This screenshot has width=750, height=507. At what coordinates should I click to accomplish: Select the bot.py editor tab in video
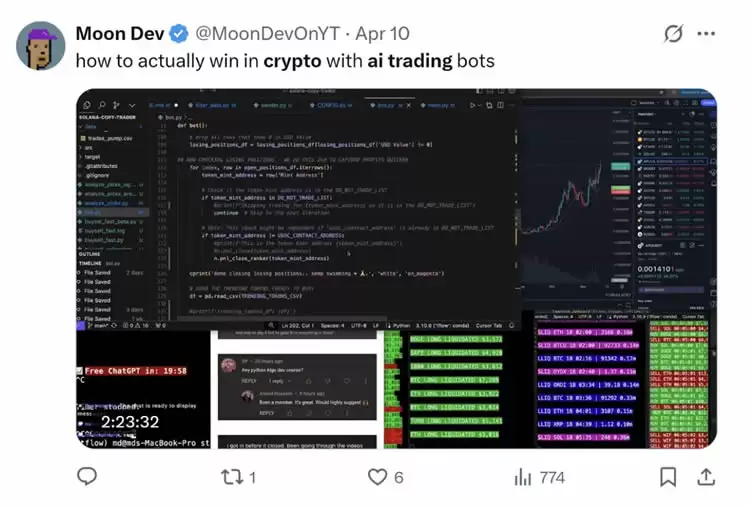[386, 105]
